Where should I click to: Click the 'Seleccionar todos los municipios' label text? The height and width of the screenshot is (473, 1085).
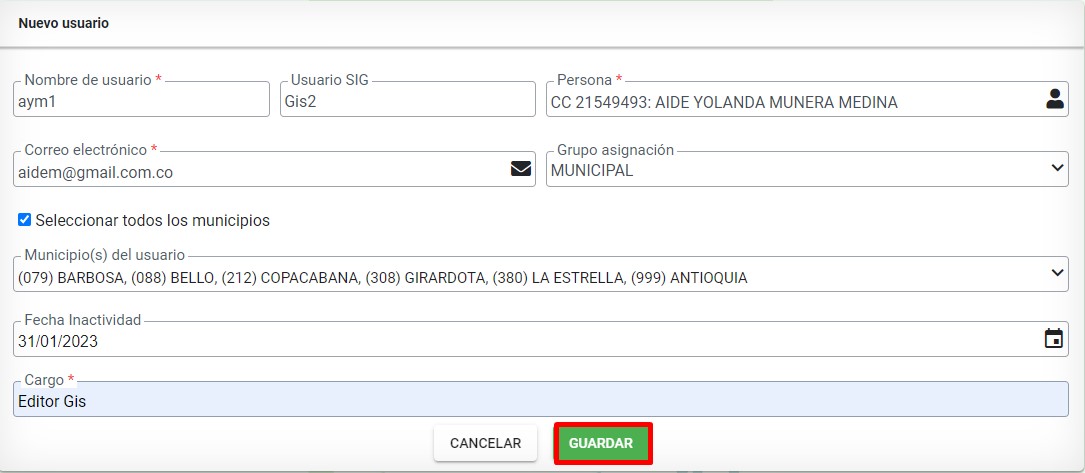[152, 221]
